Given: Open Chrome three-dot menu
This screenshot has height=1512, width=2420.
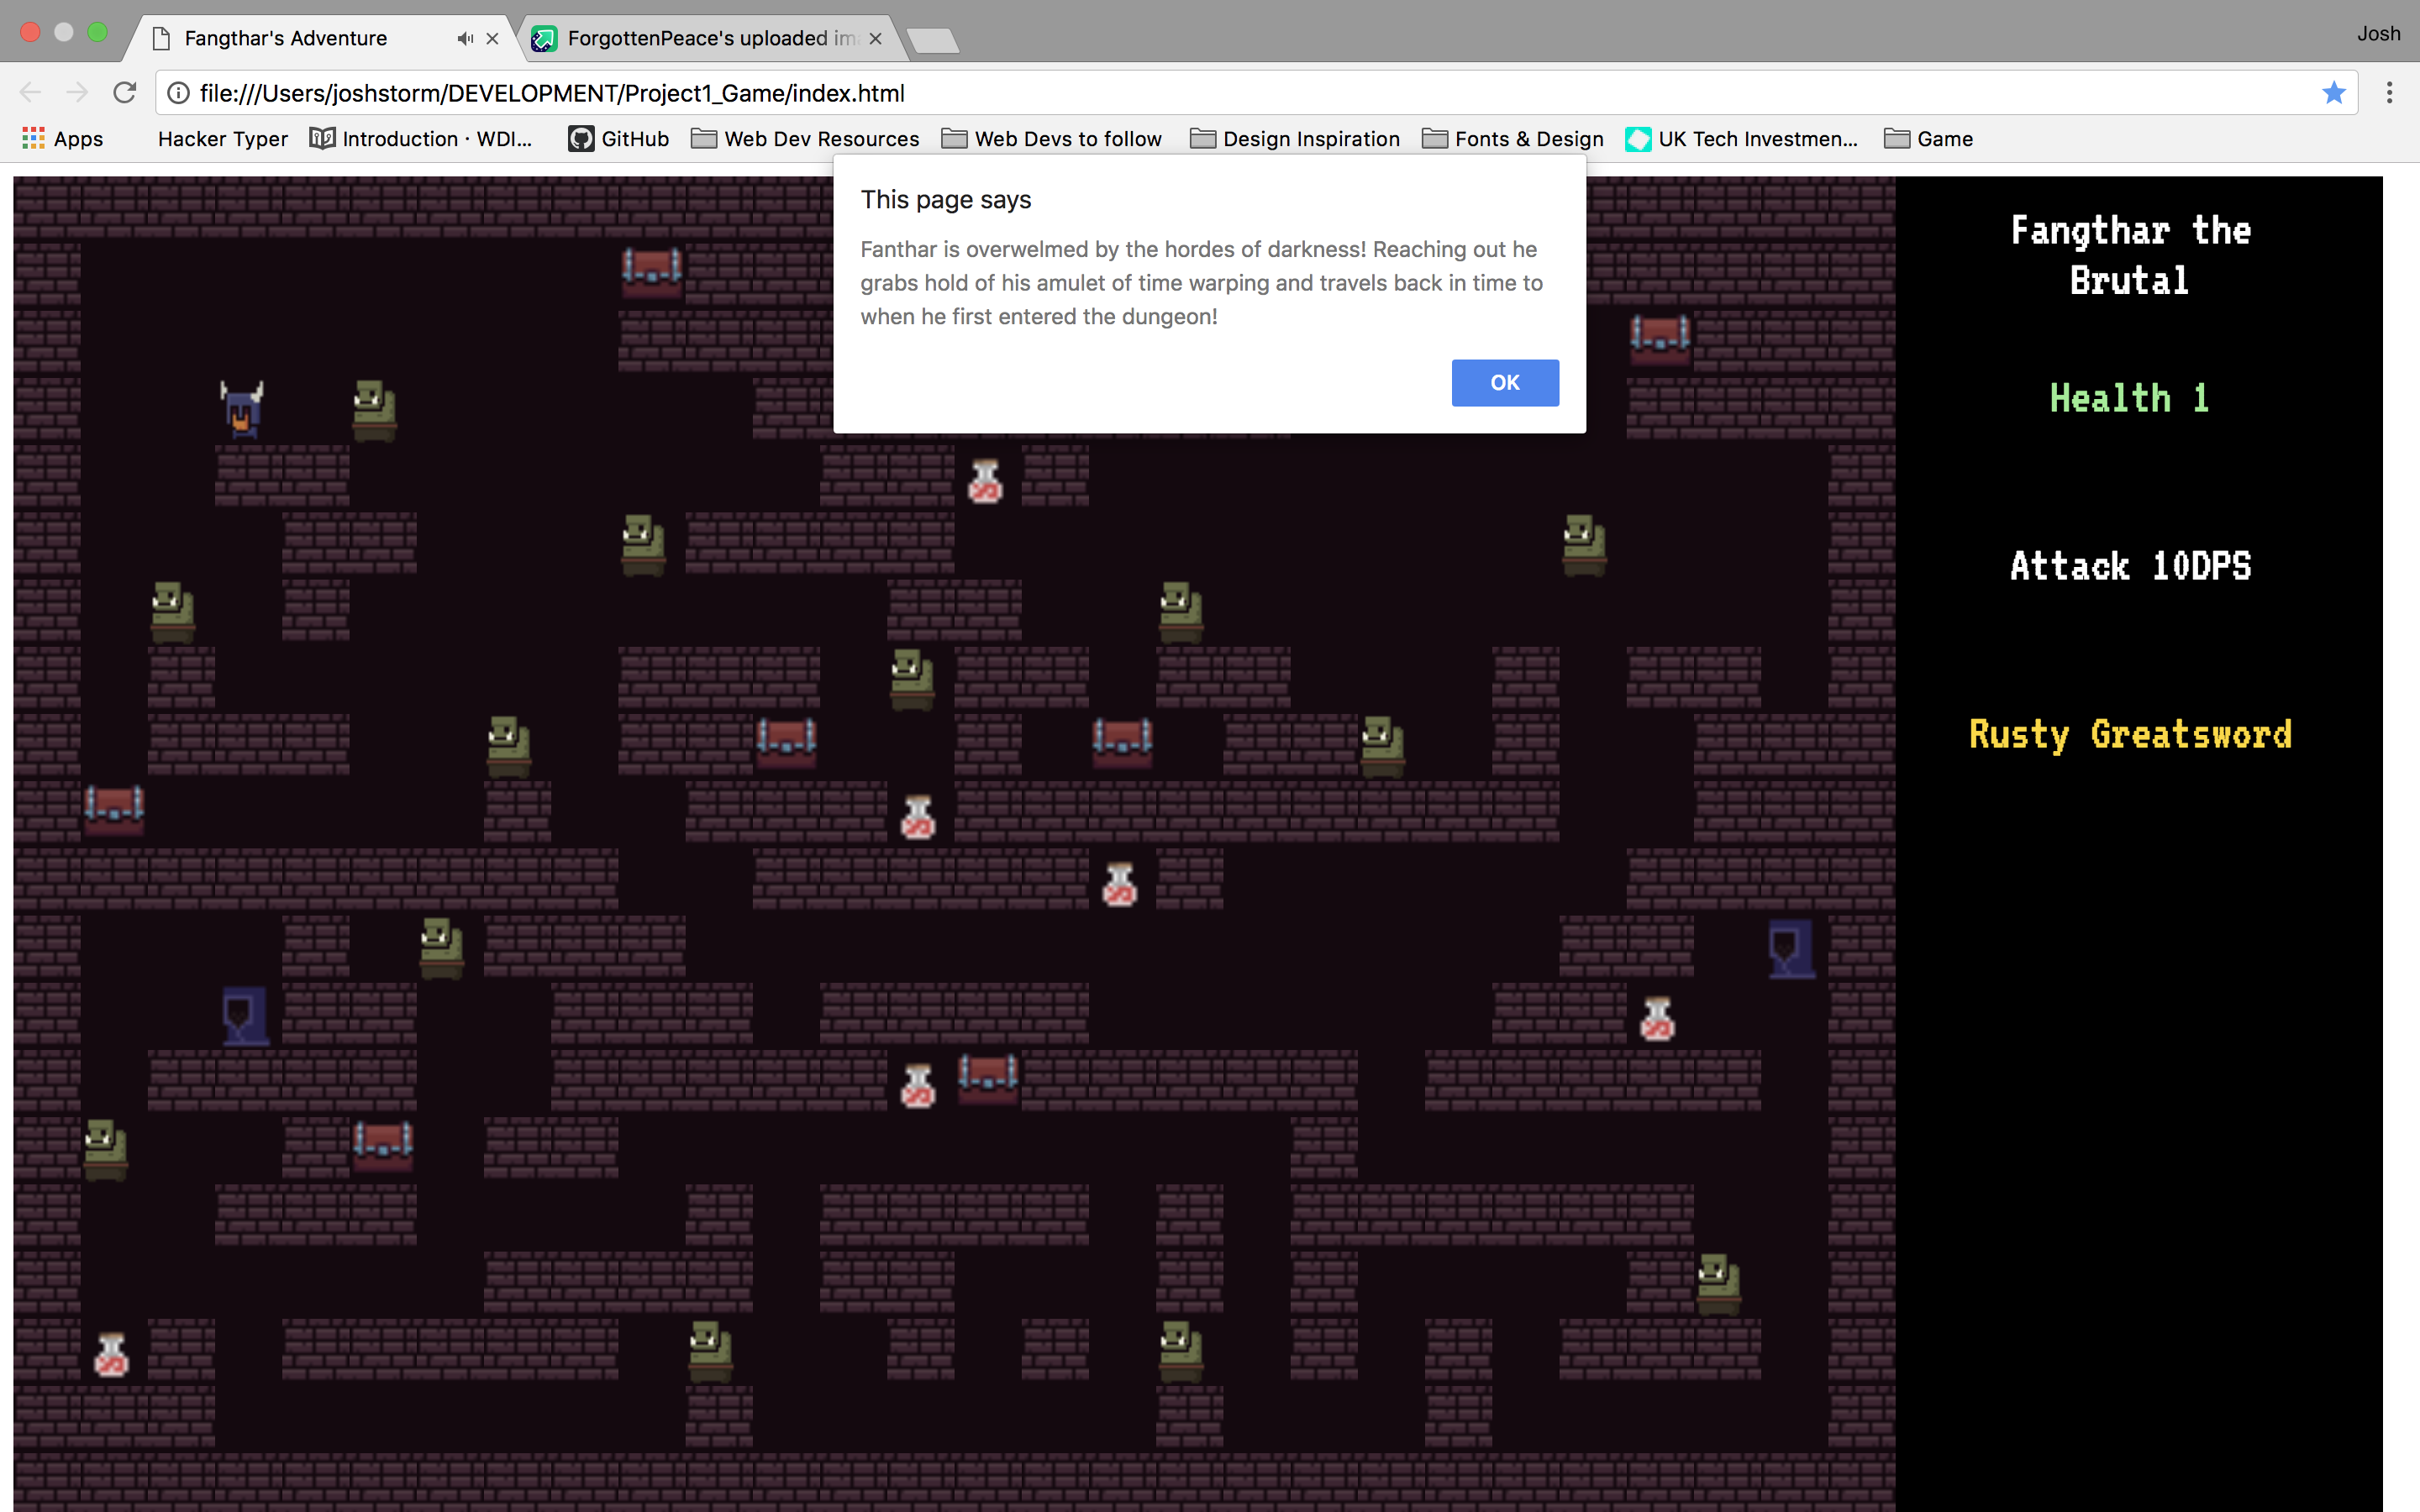Looking at the screenshot, I should click(x=2389, y=93).
